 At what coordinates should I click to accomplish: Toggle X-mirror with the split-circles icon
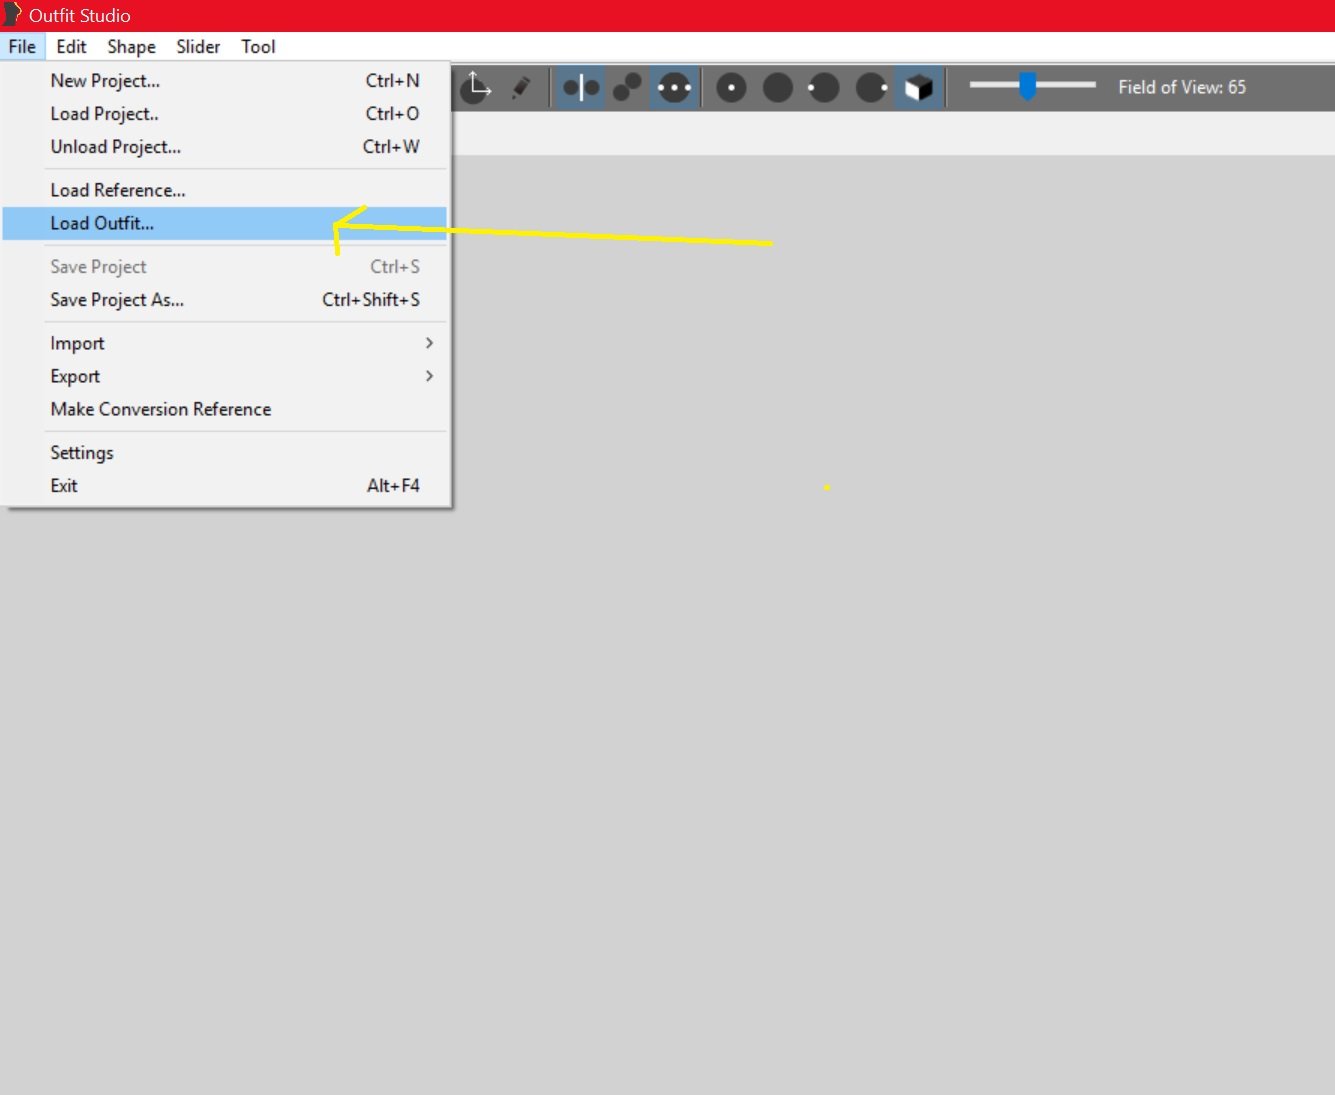tap(581, 88)
